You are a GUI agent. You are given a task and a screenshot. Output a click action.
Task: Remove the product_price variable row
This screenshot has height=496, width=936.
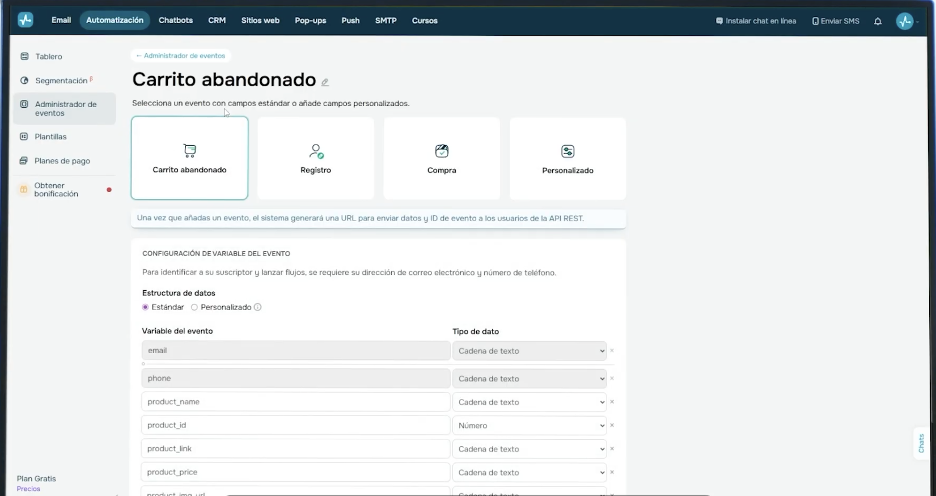[x=612, y=472]
